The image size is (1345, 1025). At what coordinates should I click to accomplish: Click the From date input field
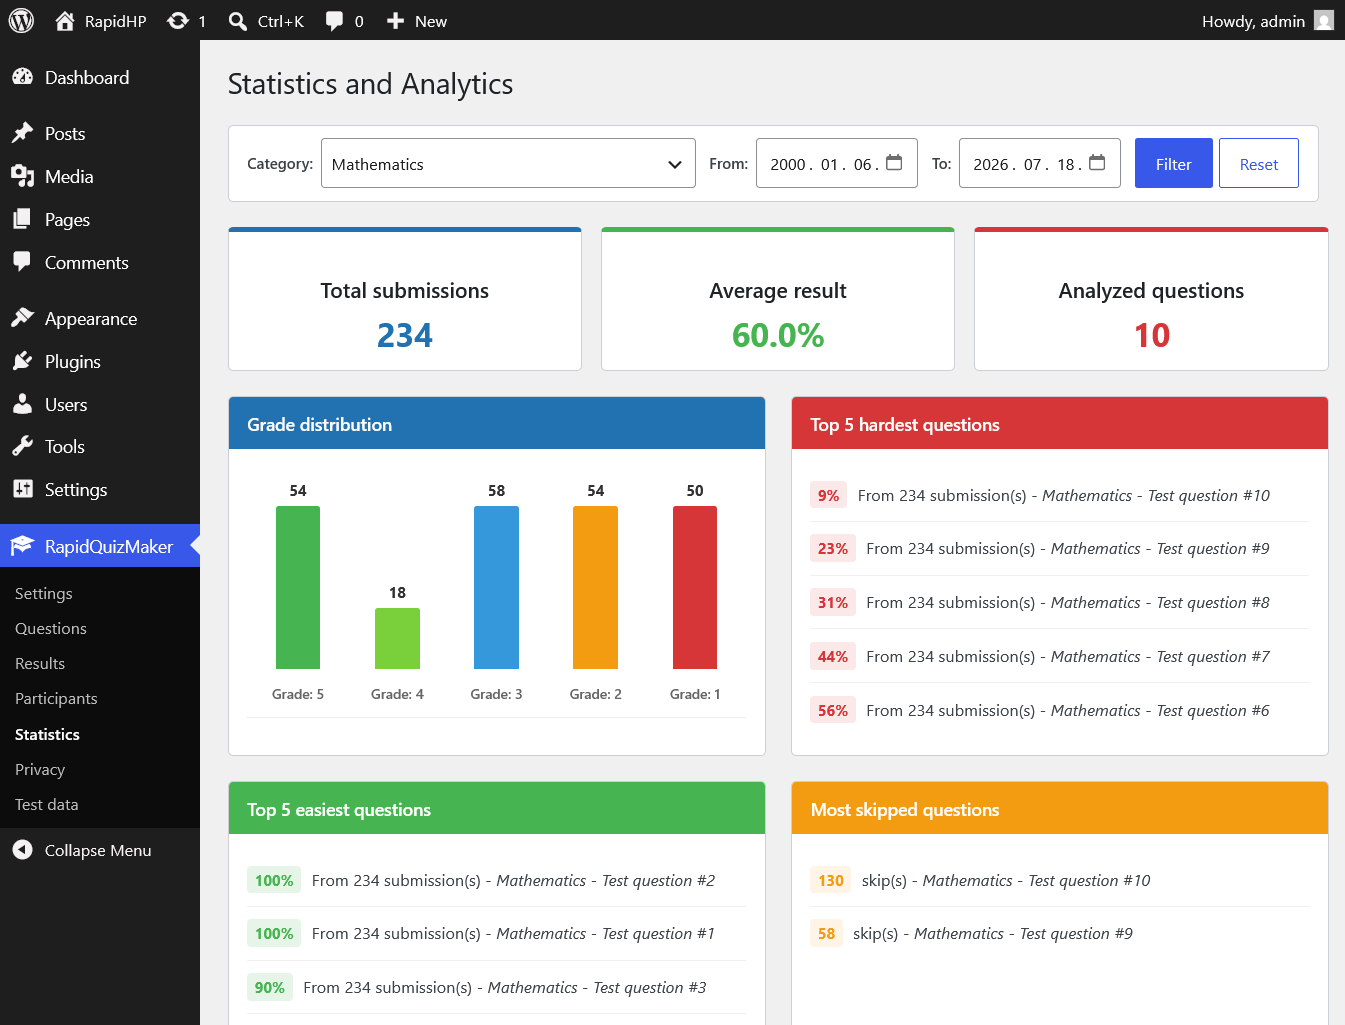tap(837, 163)
